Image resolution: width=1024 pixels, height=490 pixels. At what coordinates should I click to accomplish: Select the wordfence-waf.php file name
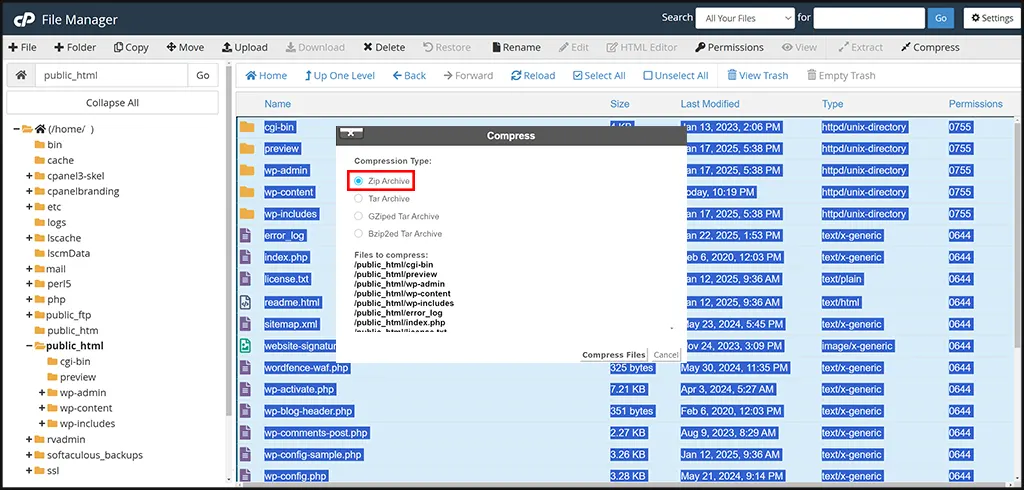pos(306,368)
